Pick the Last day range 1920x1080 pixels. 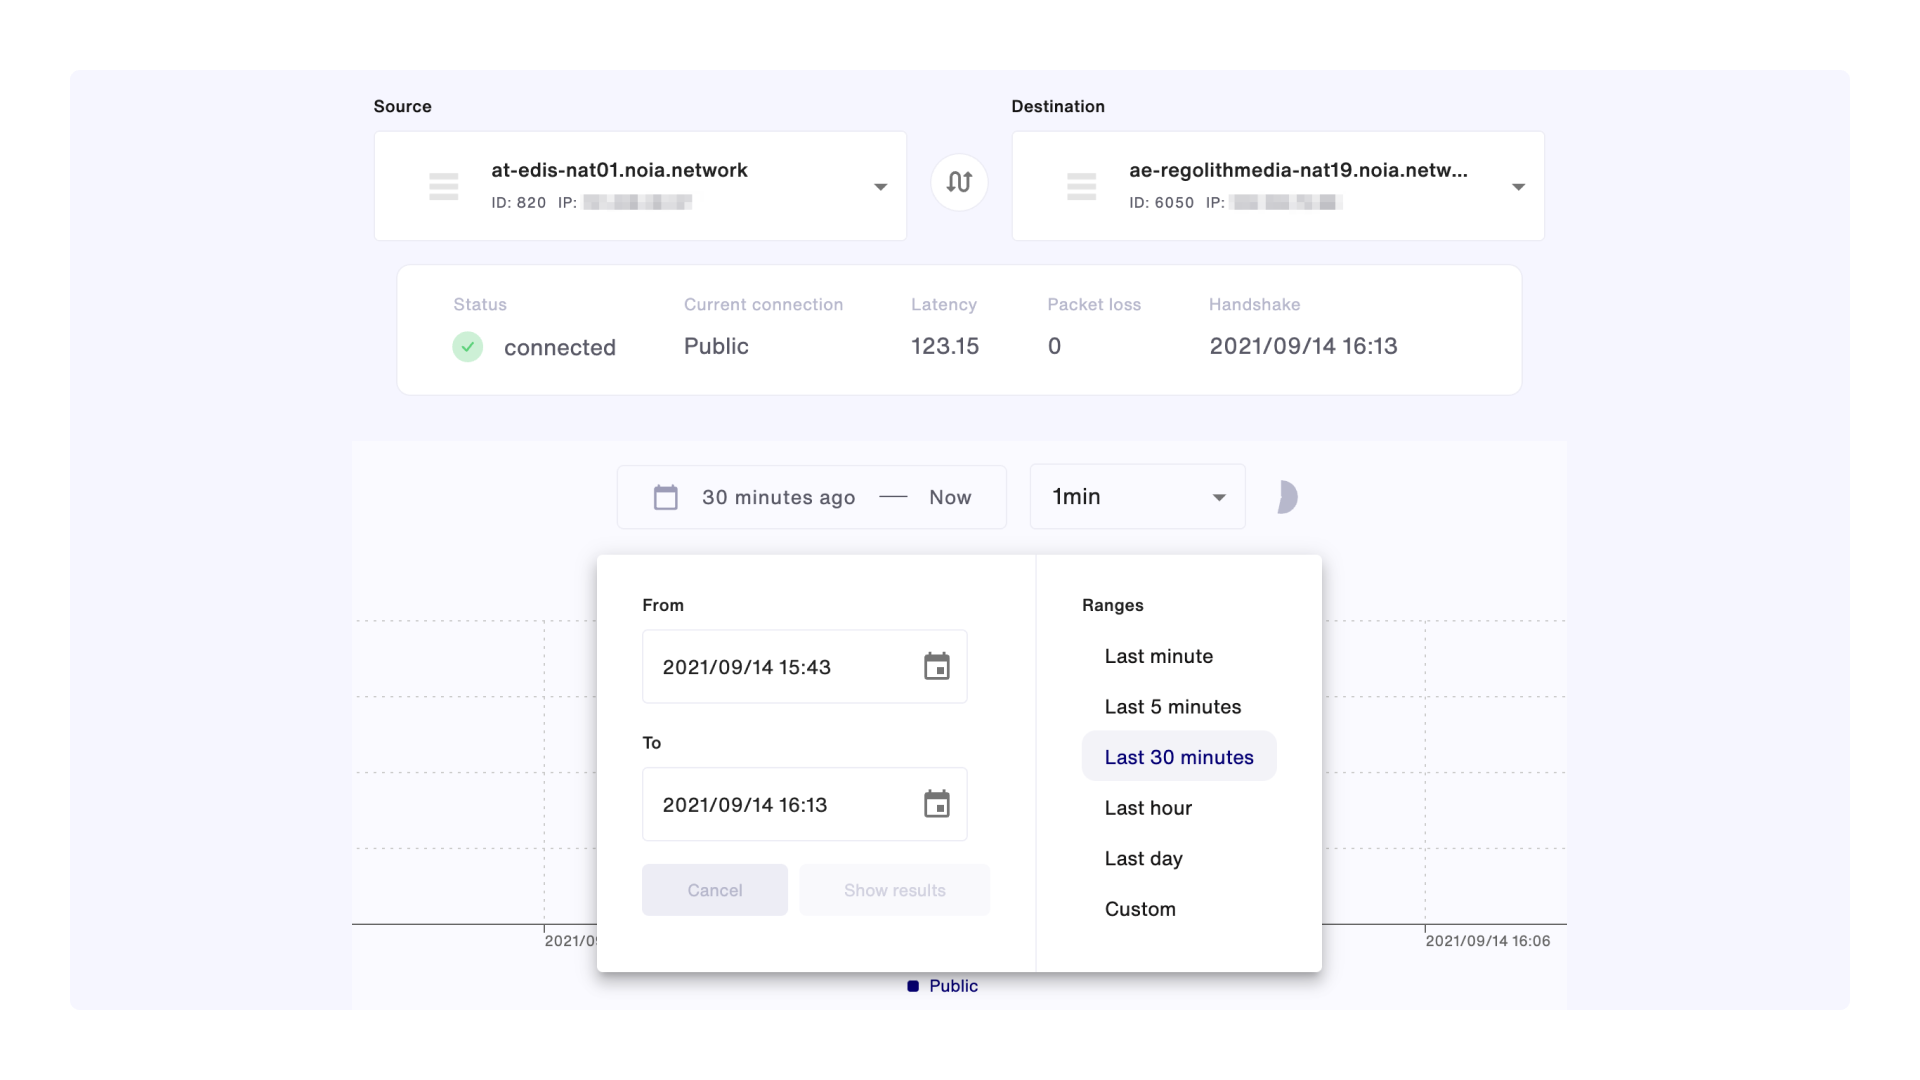tap(1143, 859)
